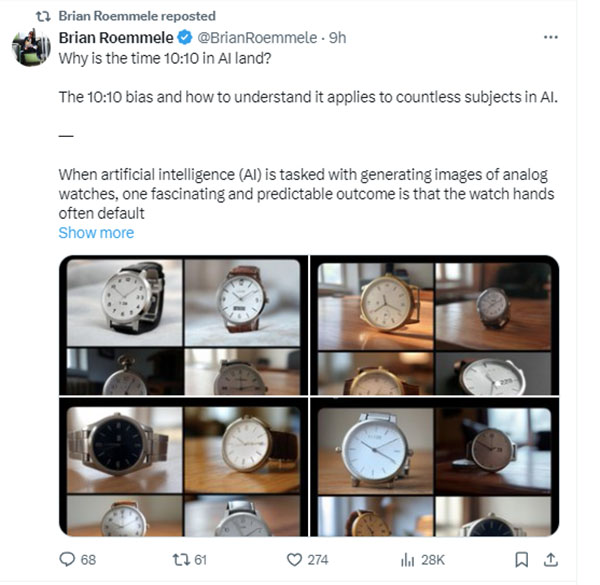Open tweet analytics views icon
Image resolution: width=600 pixels, height=585 pixels.
[x=408, y=559]
